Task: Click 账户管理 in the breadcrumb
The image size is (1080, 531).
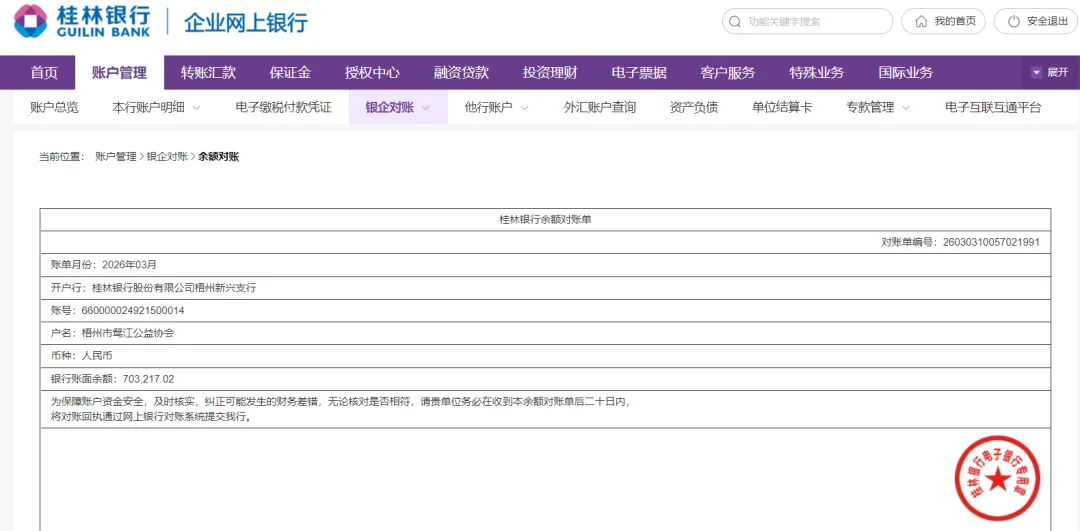Action: (x=116, y=157)
